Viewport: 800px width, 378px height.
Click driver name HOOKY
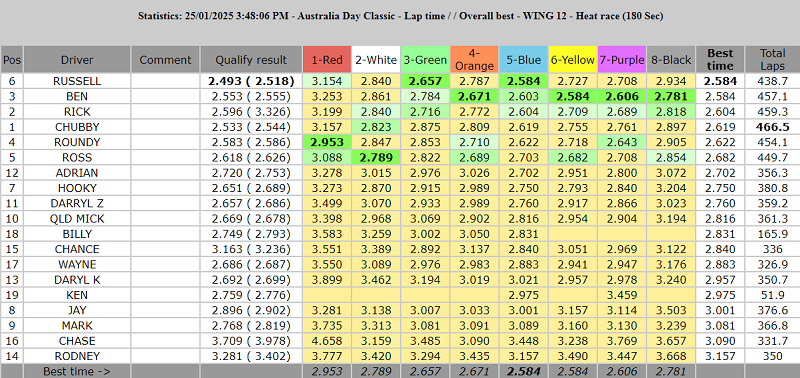point(77,188)
